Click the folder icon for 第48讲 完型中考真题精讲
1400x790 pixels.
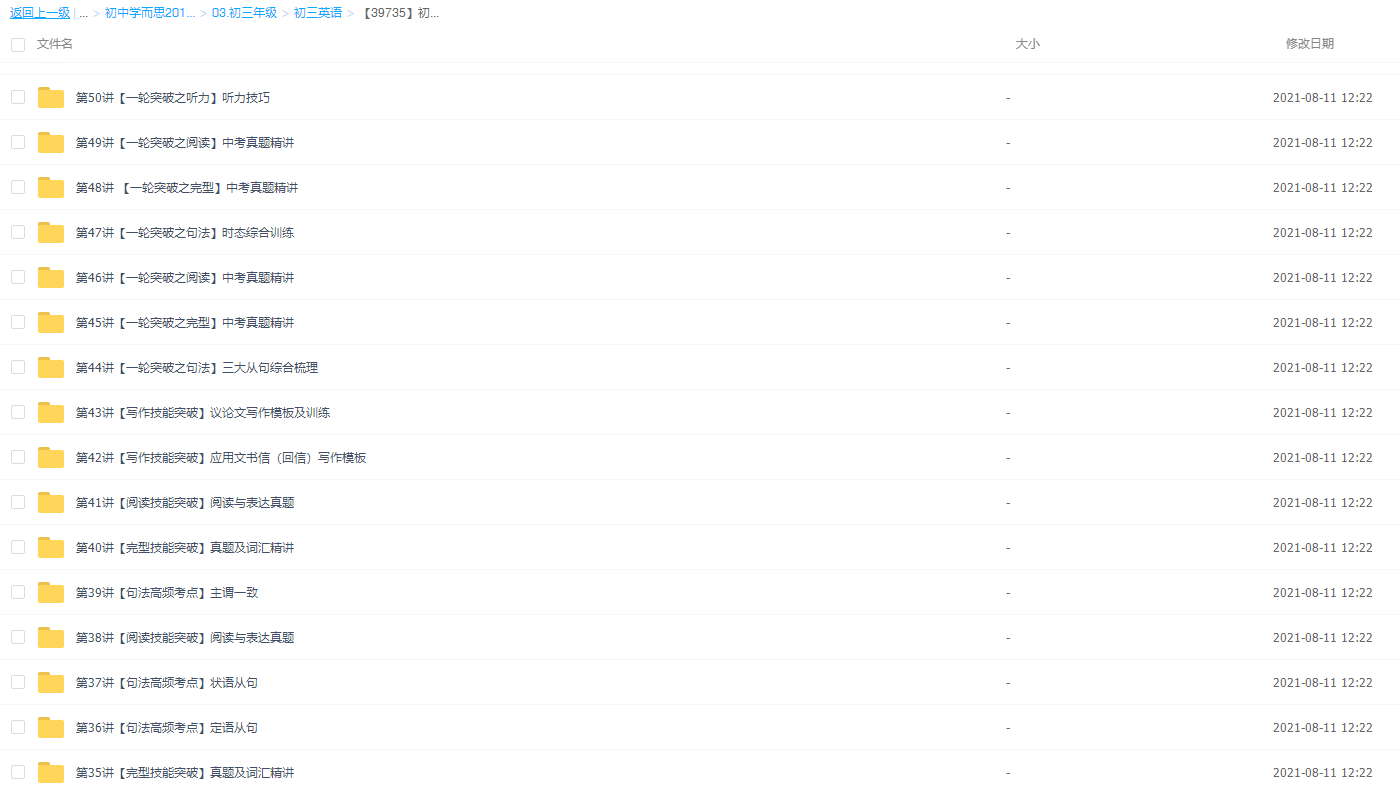tap(50, 188)
